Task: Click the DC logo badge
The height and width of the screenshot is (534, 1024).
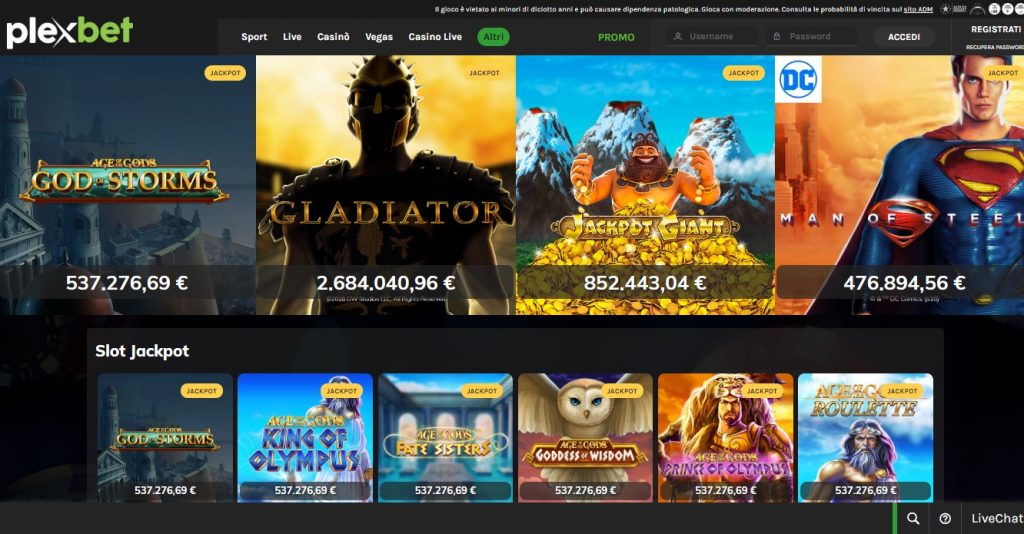Action: tap(798, 80)
